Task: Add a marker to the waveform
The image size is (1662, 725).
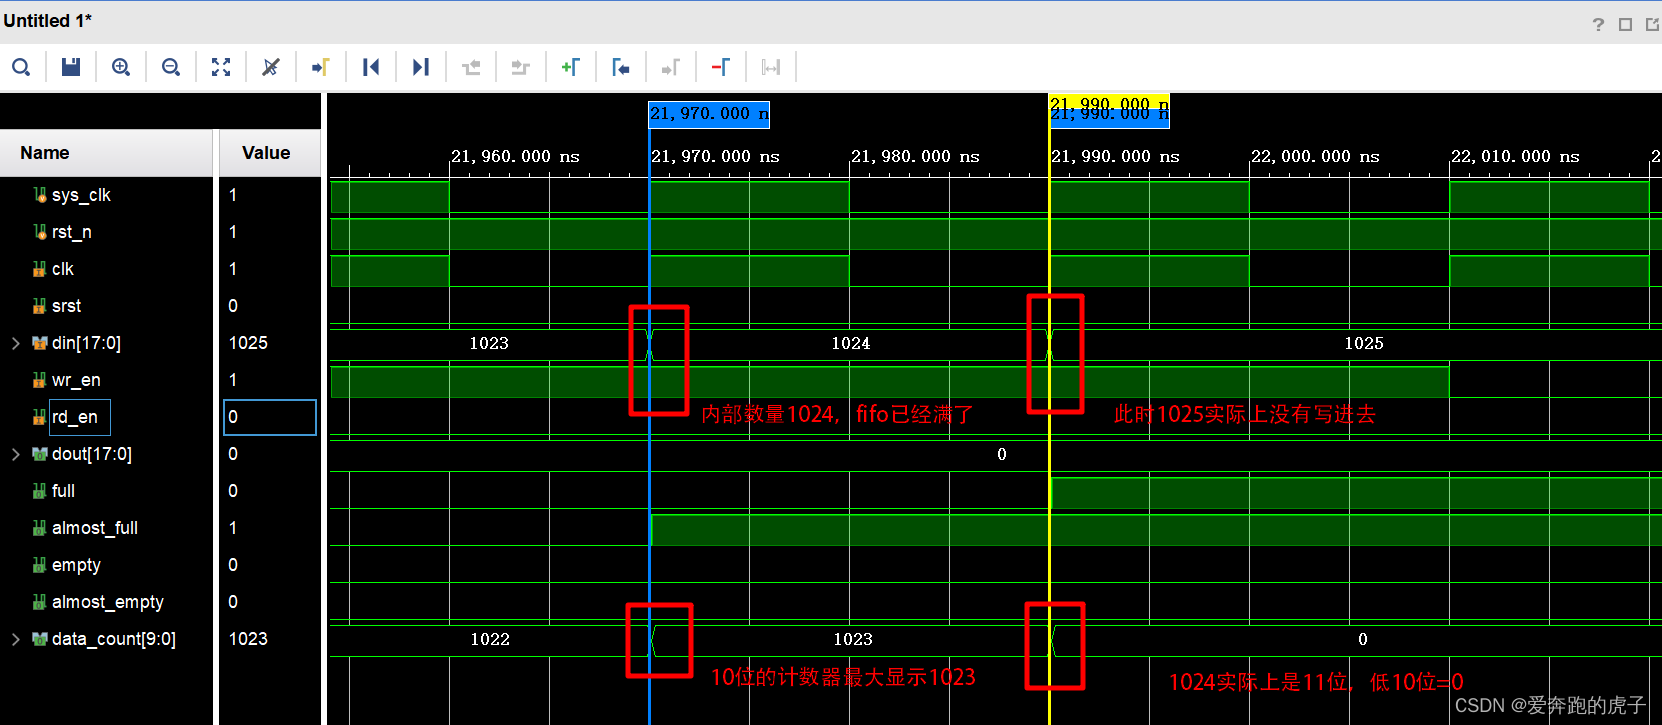Action: [x=571, y=67]
